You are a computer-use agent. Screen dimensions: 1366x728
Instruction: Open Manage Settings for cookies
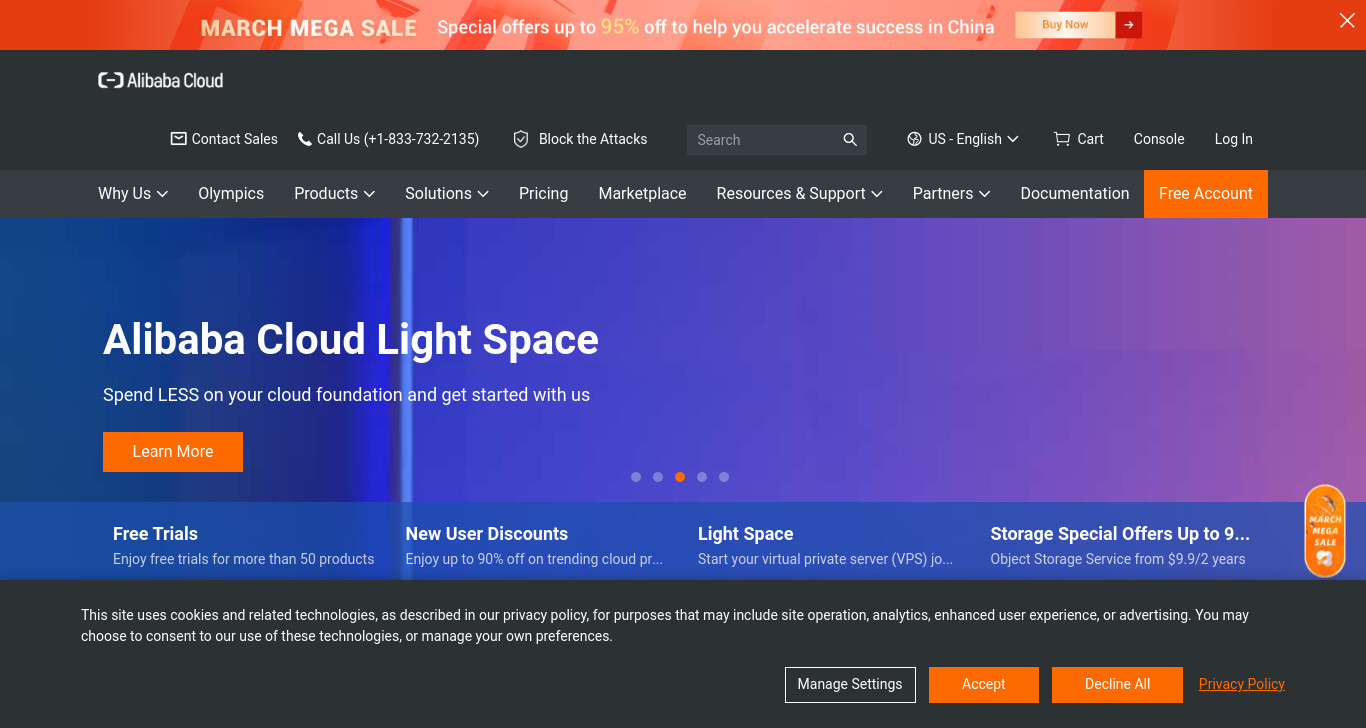pos(850,685)
